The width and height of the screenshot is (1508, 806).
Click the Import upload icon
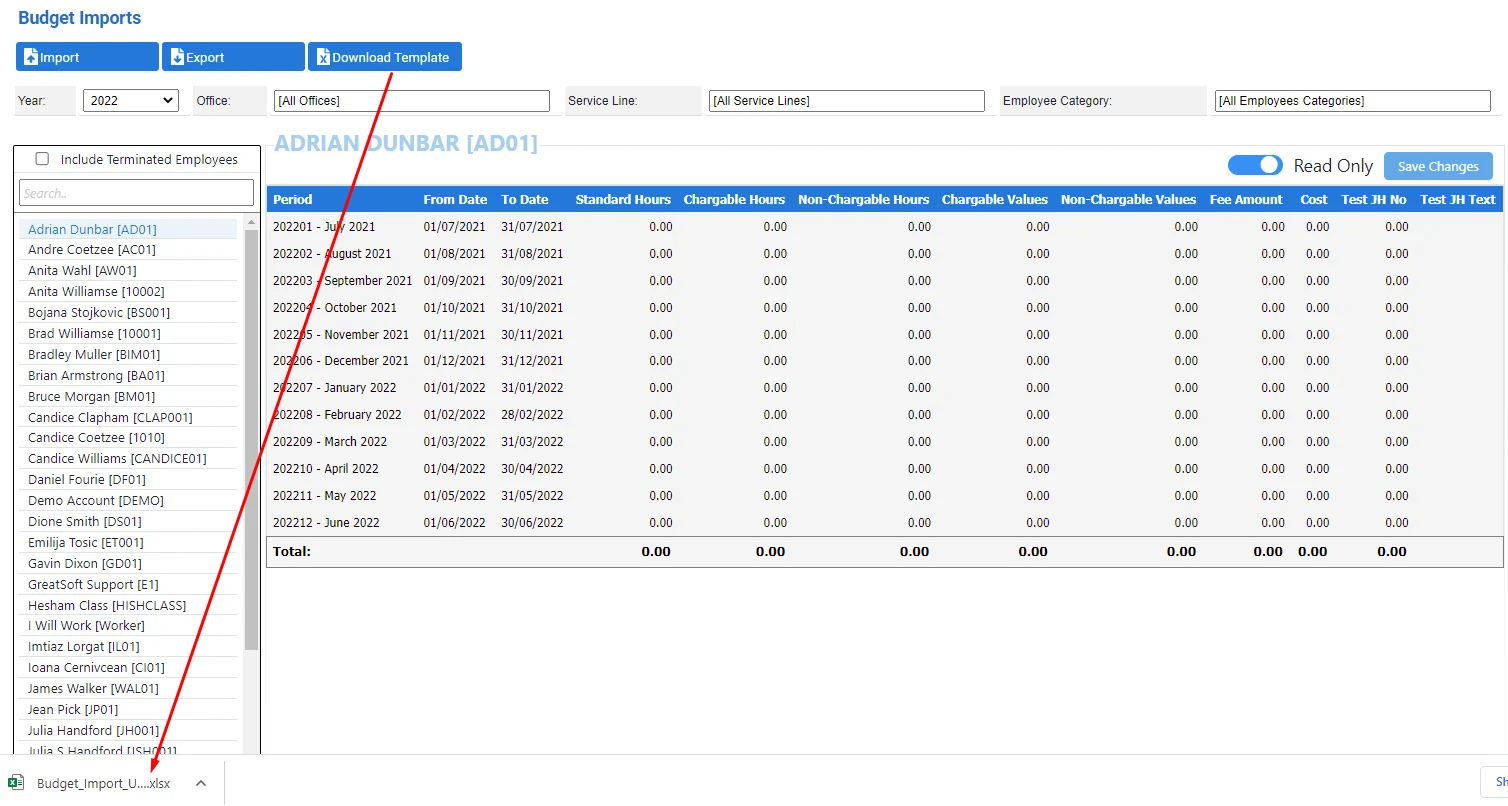coord(31,57)
